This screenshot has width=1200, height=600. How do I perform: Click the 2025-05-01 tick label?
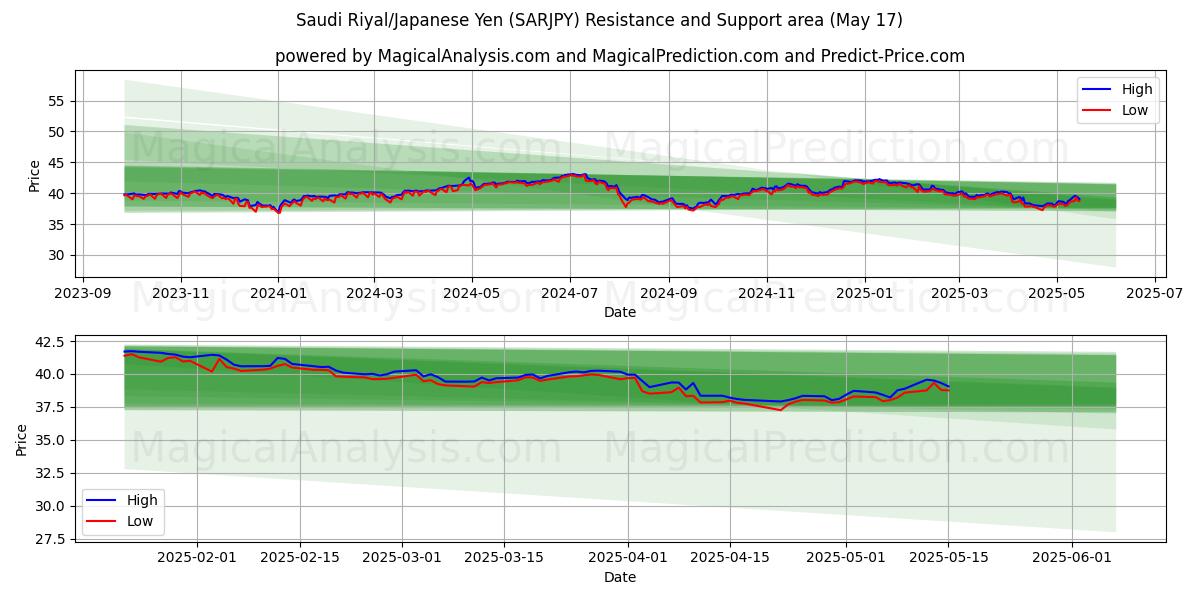847,557
